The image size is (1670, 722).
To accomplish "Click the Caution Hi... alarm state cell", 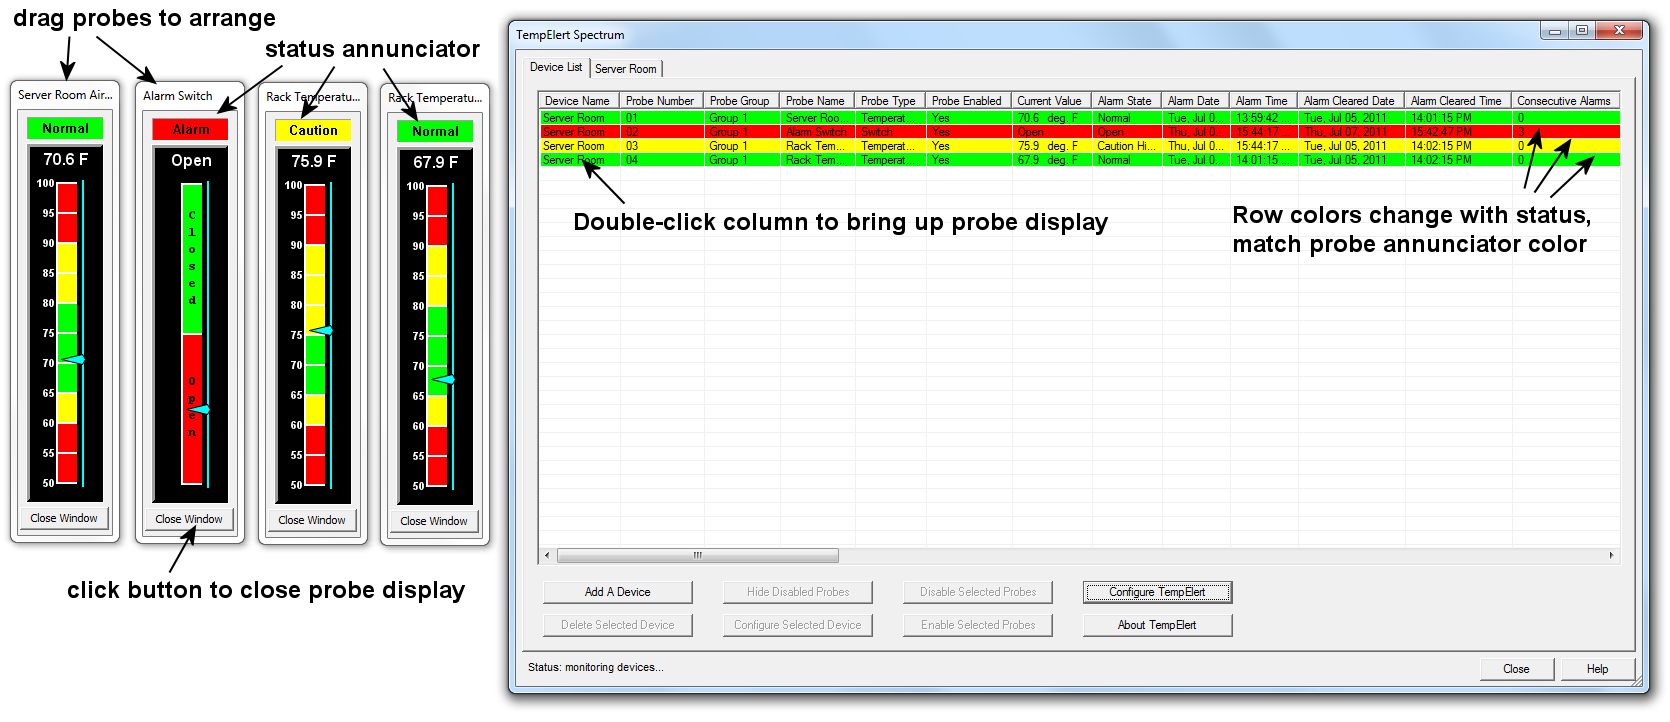I will pyautogui.click(x=1126, y=146).
